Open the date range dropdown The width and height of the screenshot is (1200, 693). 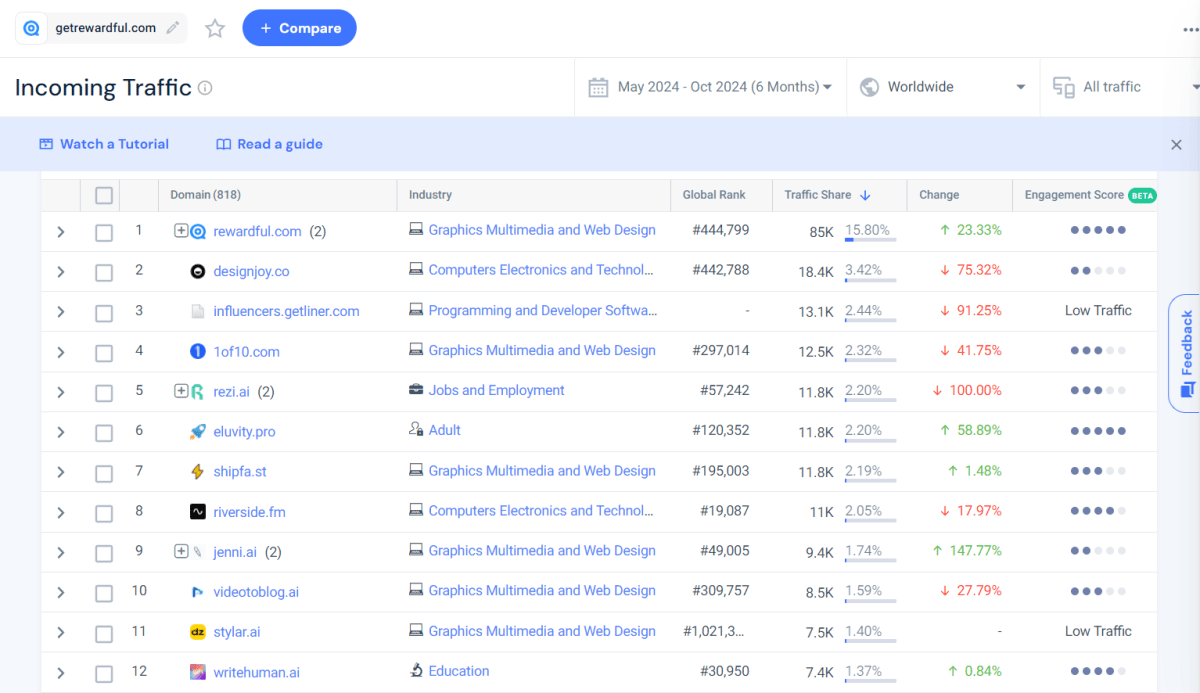pos(827,87)
